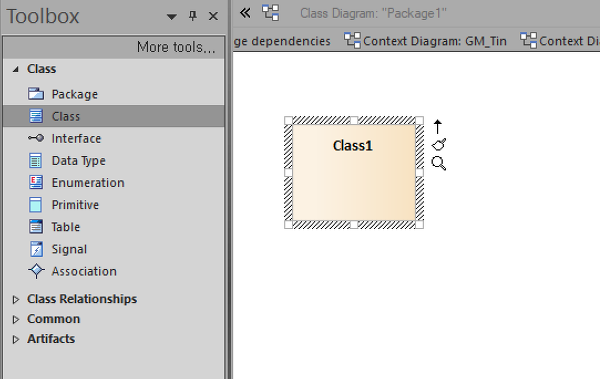Click the 'Interface' label in the toolbox

[76, 138]
